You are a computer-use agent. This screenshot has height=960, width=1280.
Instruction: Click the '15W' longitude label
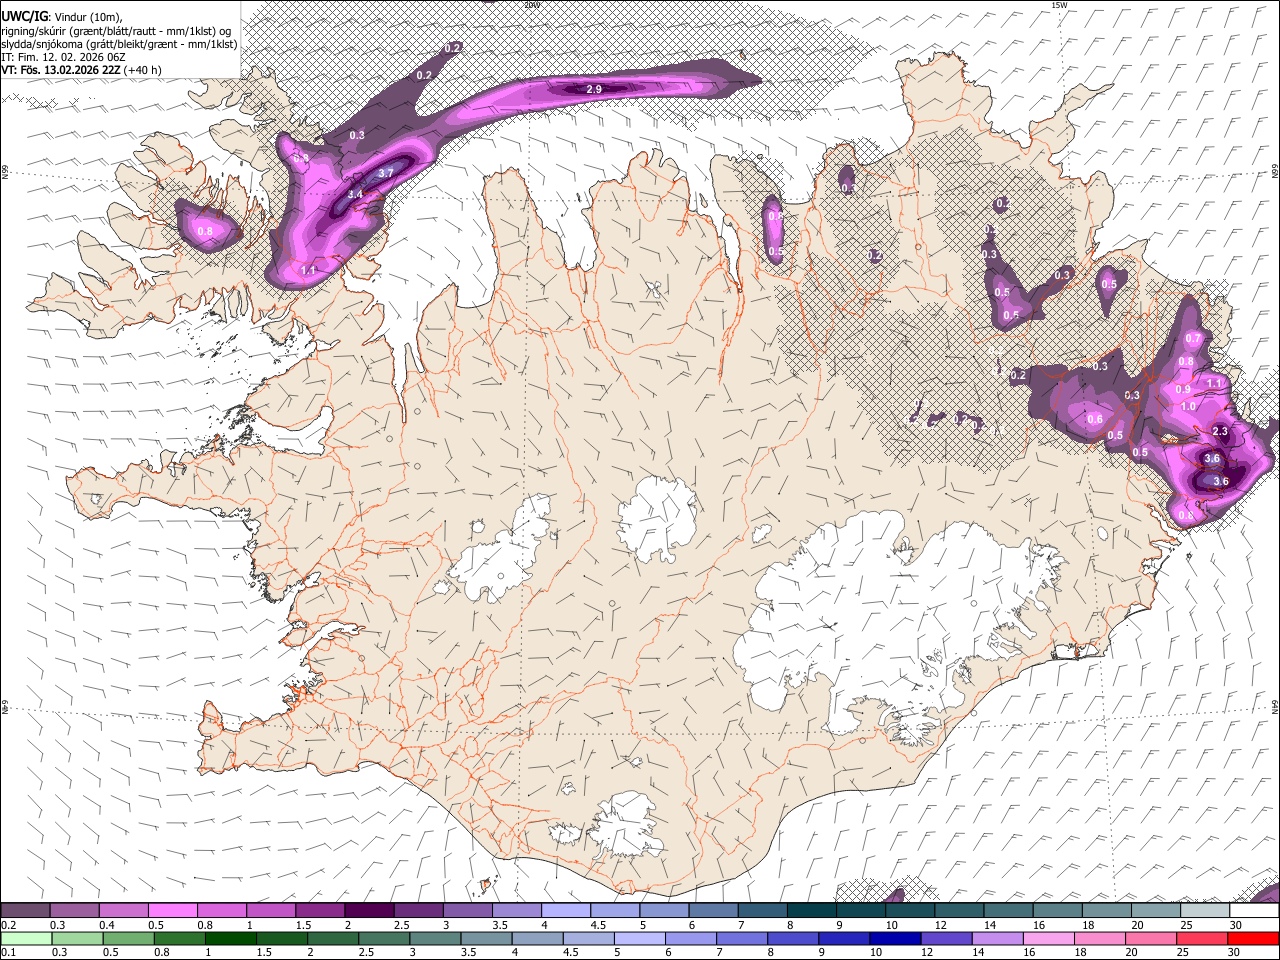[1059, 5]
